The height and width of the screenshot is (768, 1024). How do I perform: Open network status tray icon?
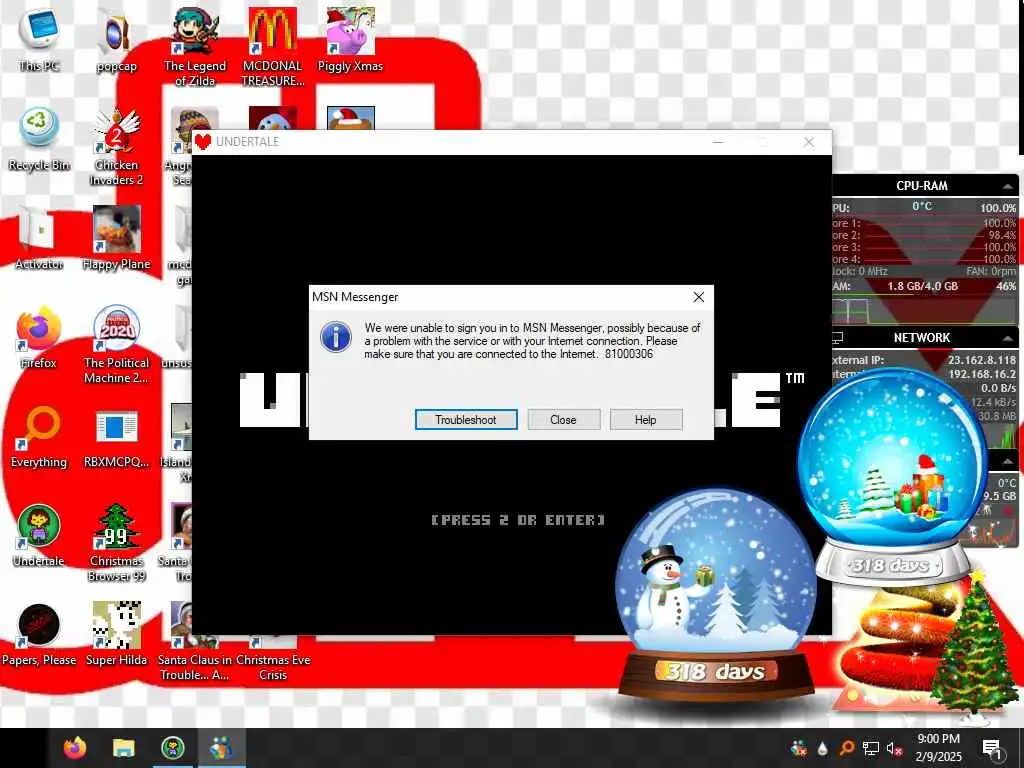click(871, 748)
